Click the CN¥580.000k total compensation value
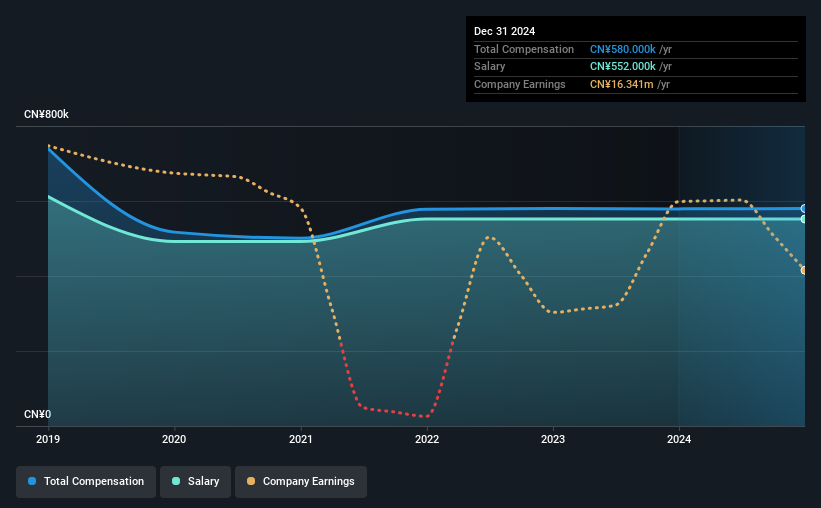 (623, 49)
